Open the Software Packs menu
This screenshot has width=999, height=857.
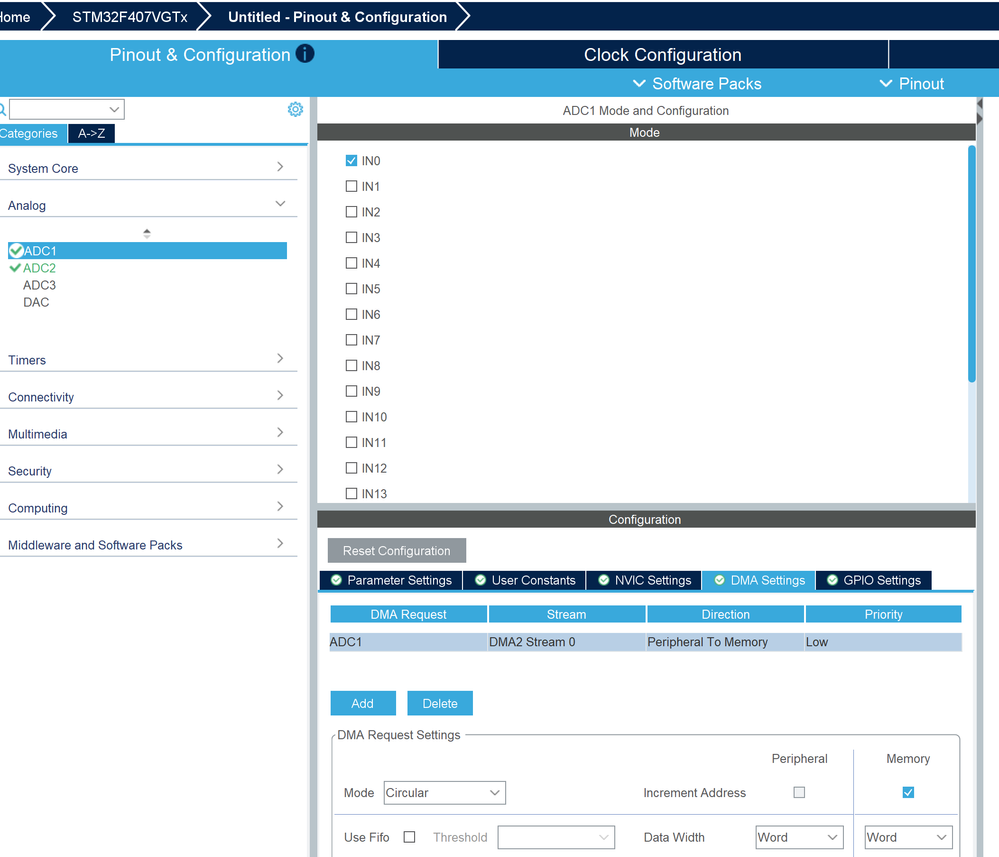[697, 83]
